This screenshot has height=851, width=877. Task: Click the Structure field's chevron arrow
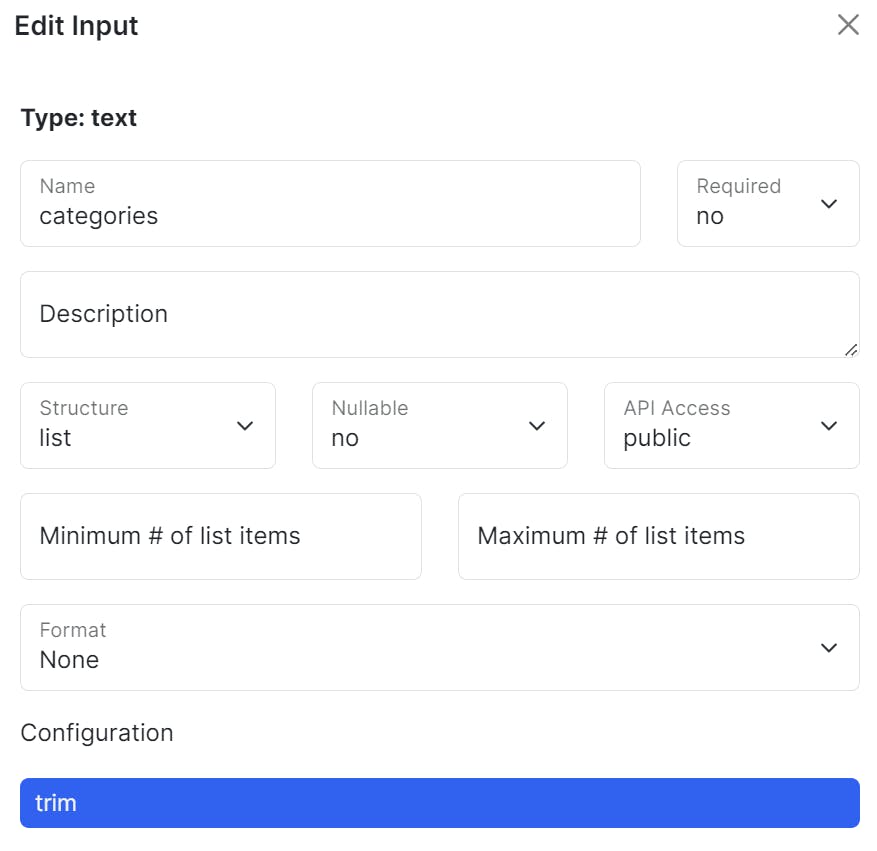(x=245, y=426)
